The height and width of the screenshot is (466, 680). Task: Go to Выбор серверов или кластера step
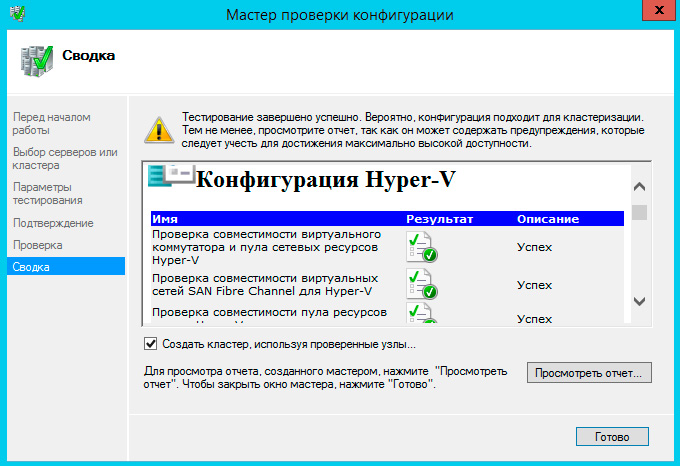65,159
